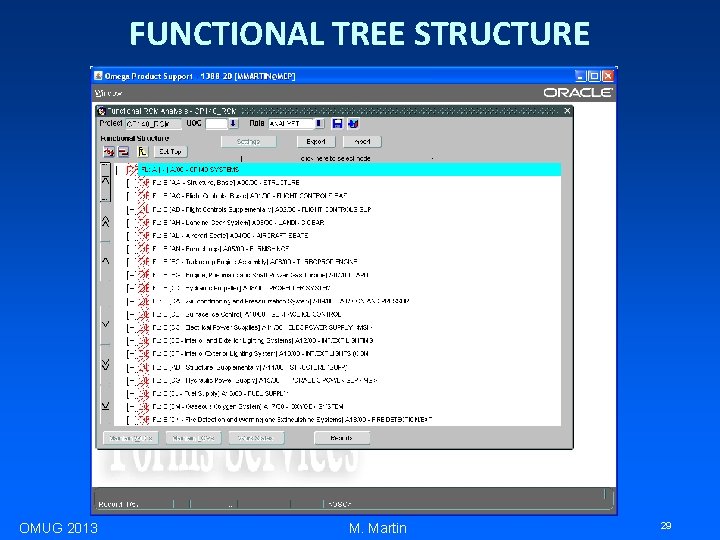Click the node icon of Fire Detection row
The image size is (720, 540).
144,420
